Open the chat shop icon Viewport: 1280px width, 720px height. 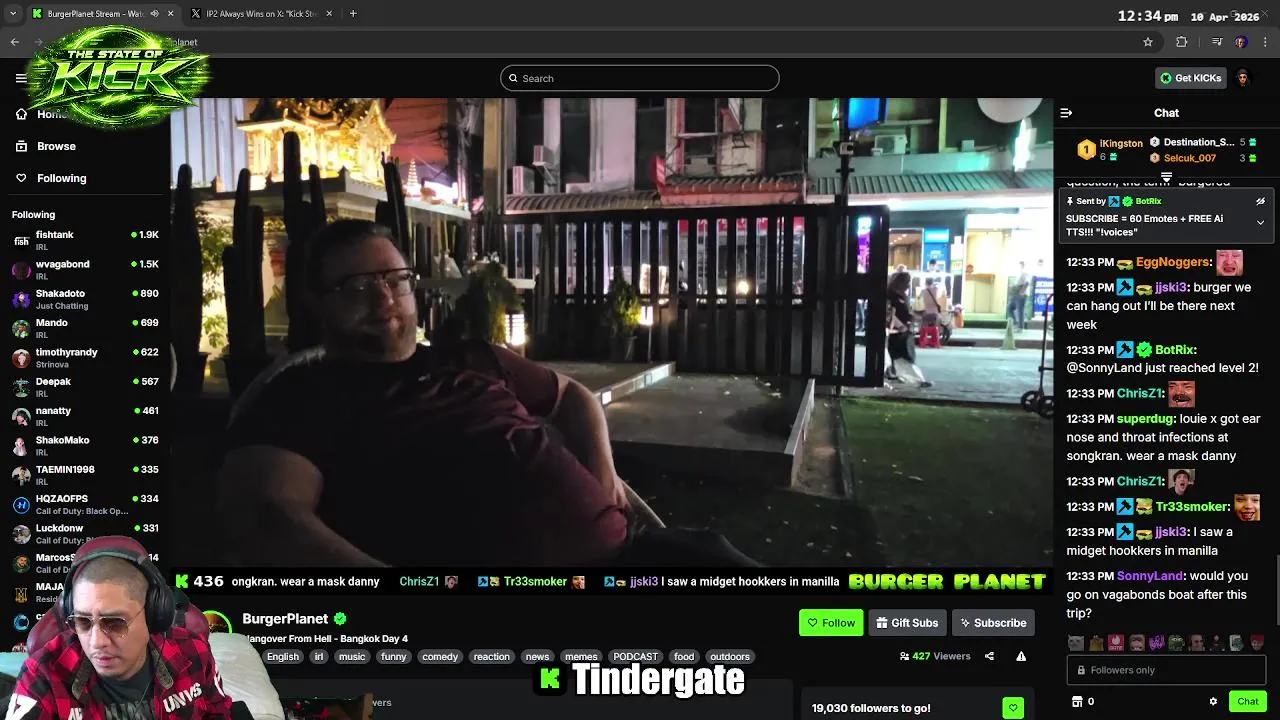pyautogui.click(x=1077, y=701)
